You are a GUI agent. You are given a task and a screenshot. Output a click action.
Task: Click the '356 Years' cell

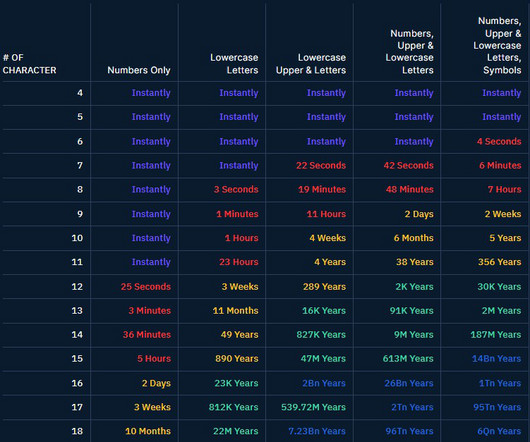coord(500,262)
